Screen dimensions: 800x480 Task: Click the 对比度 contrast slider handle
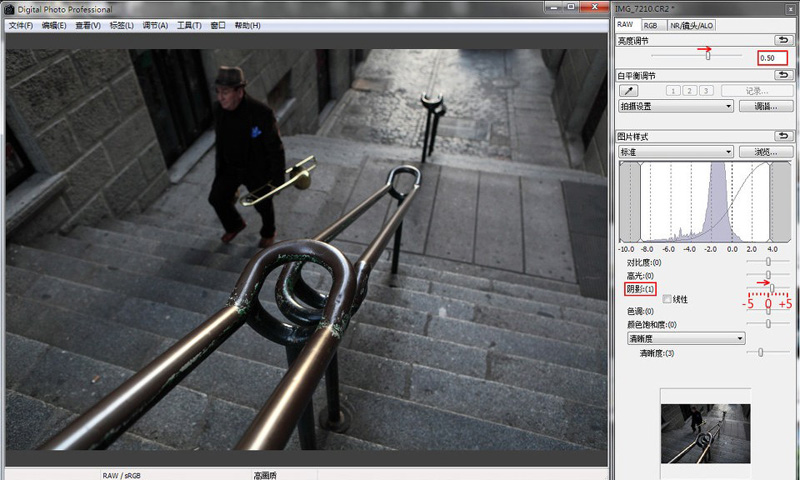tap(768, 262)
